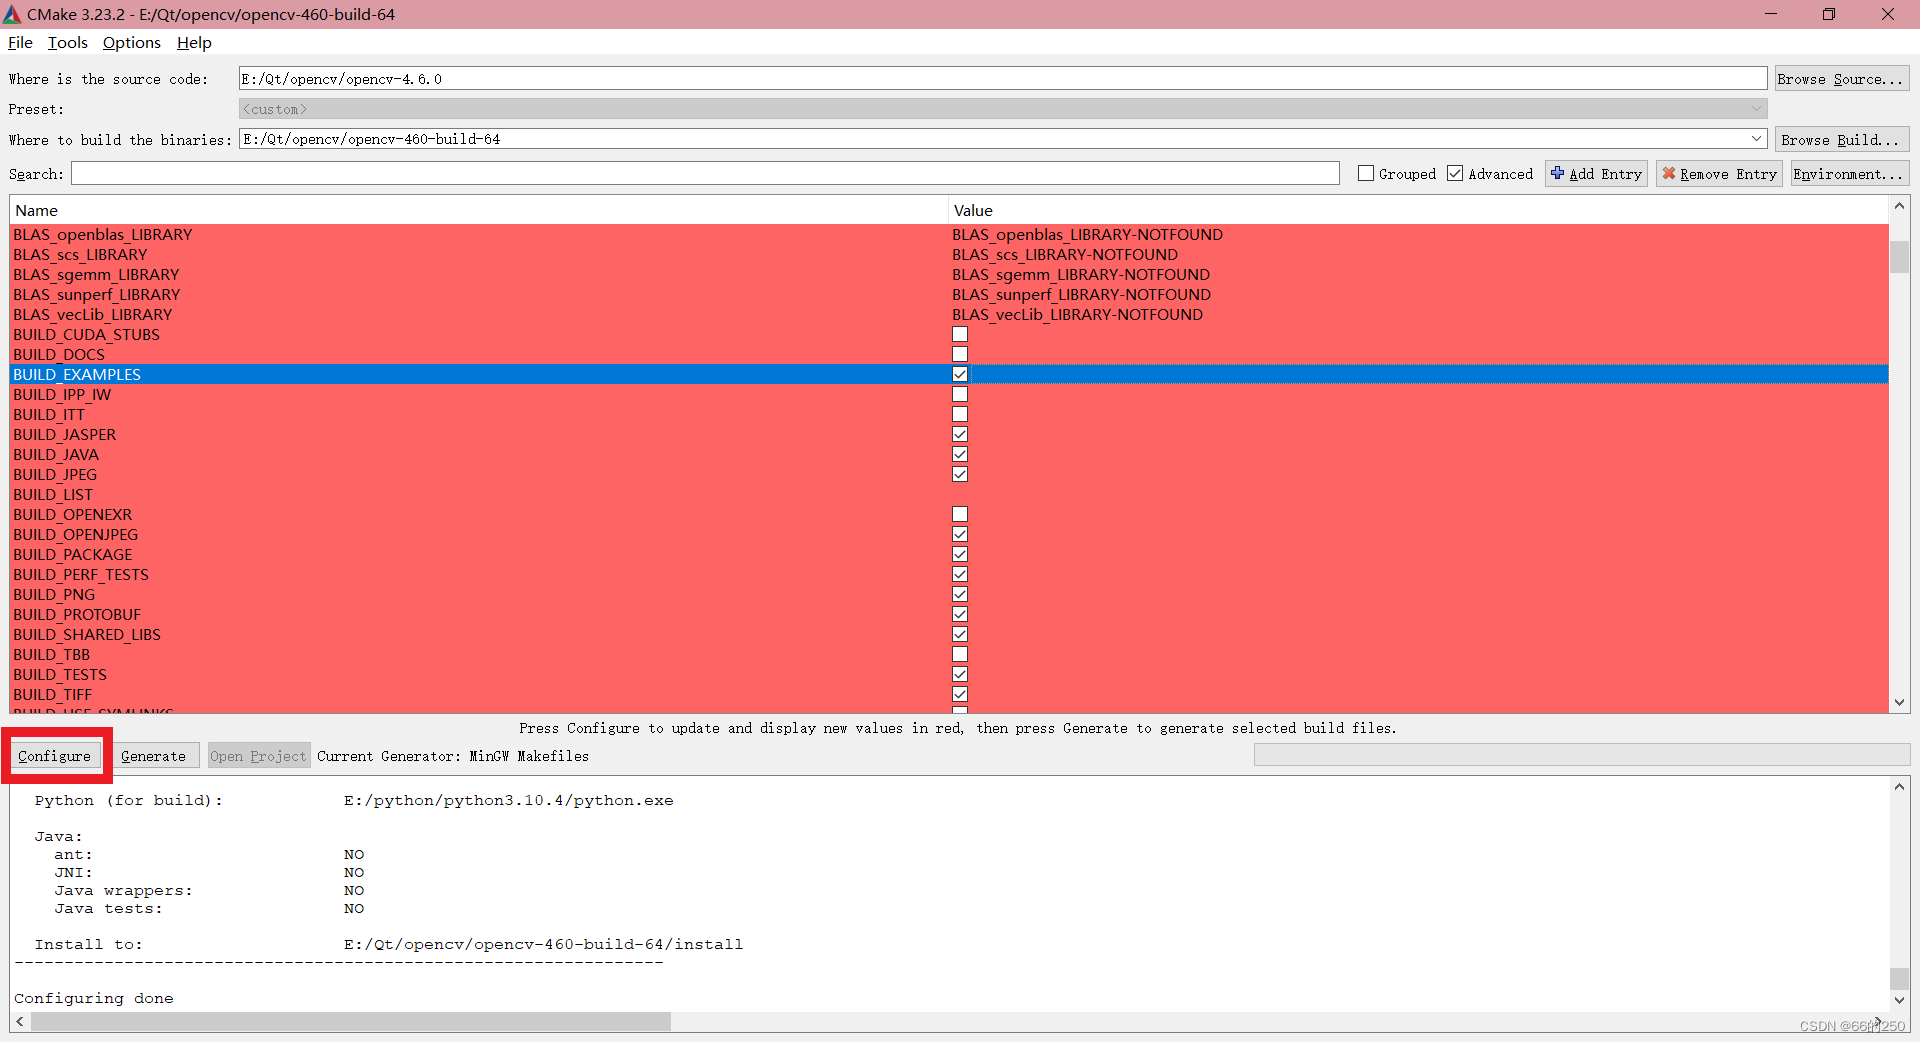Uncheck the BUILD_JAVA checkbox
This screenshot has height=1042, width=1920.
(x=960, y=454)
